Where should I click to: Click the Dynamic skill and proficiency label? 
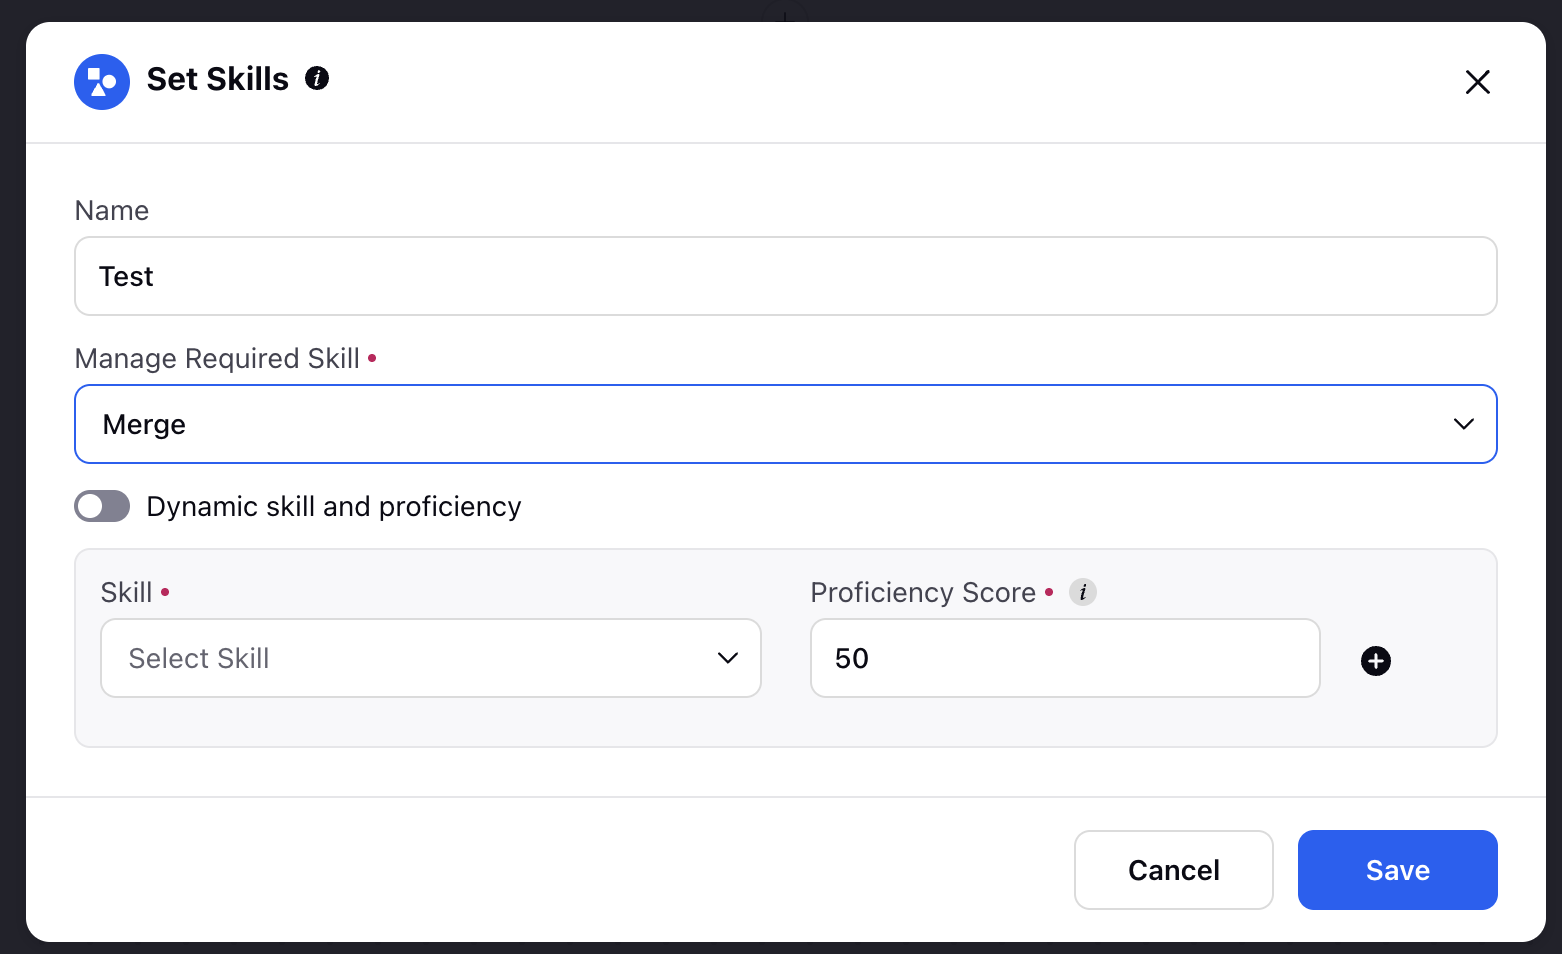334,507
